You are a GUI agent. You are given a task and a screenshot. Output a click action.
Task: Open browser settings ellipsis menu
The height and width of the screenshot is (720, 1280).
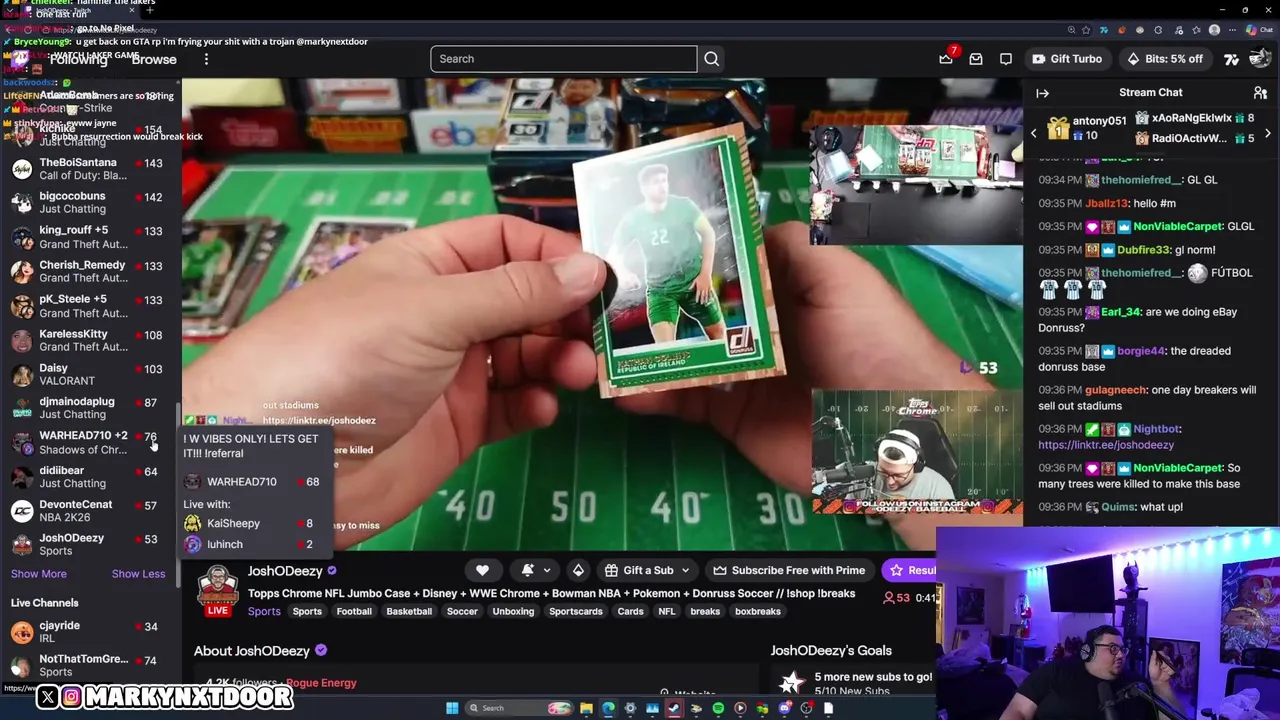coord(1234,30)
